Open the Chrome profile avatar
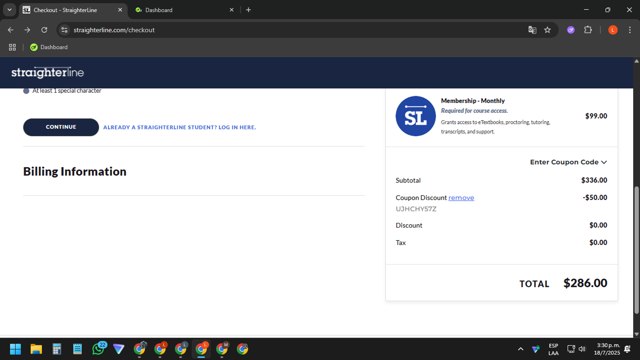This screenshot has height=360, width=640. (x=613, y=30)
